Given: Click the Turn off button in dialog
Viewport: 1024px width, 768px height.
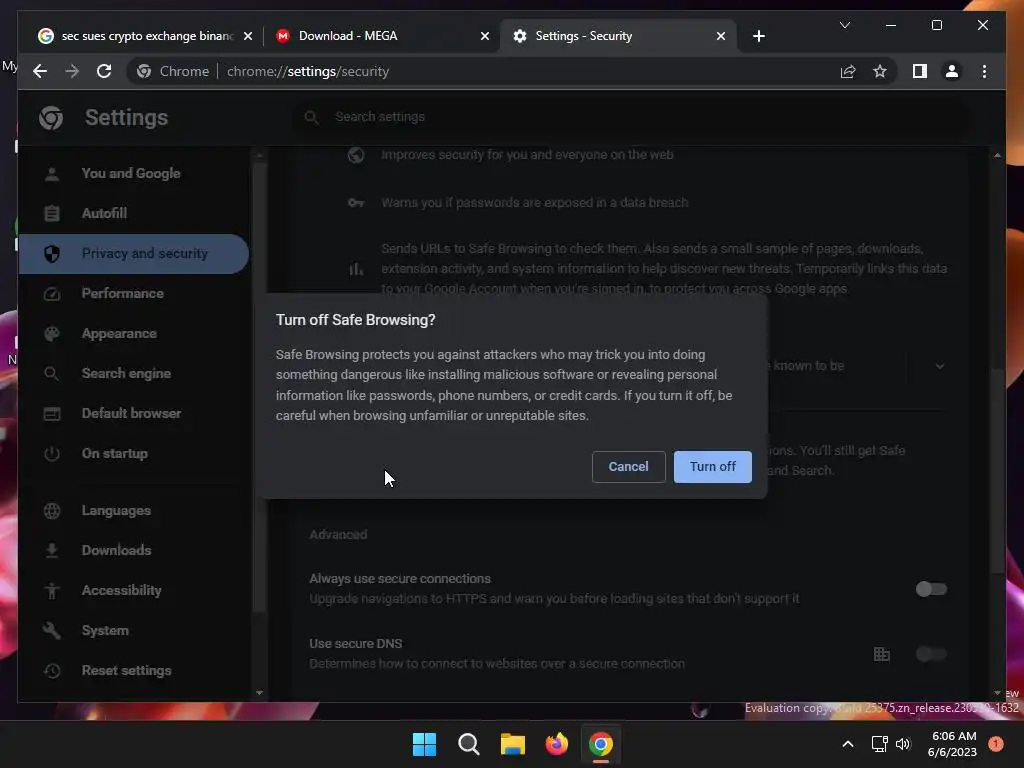Looking at the screenshot, I should click(712, 466).
